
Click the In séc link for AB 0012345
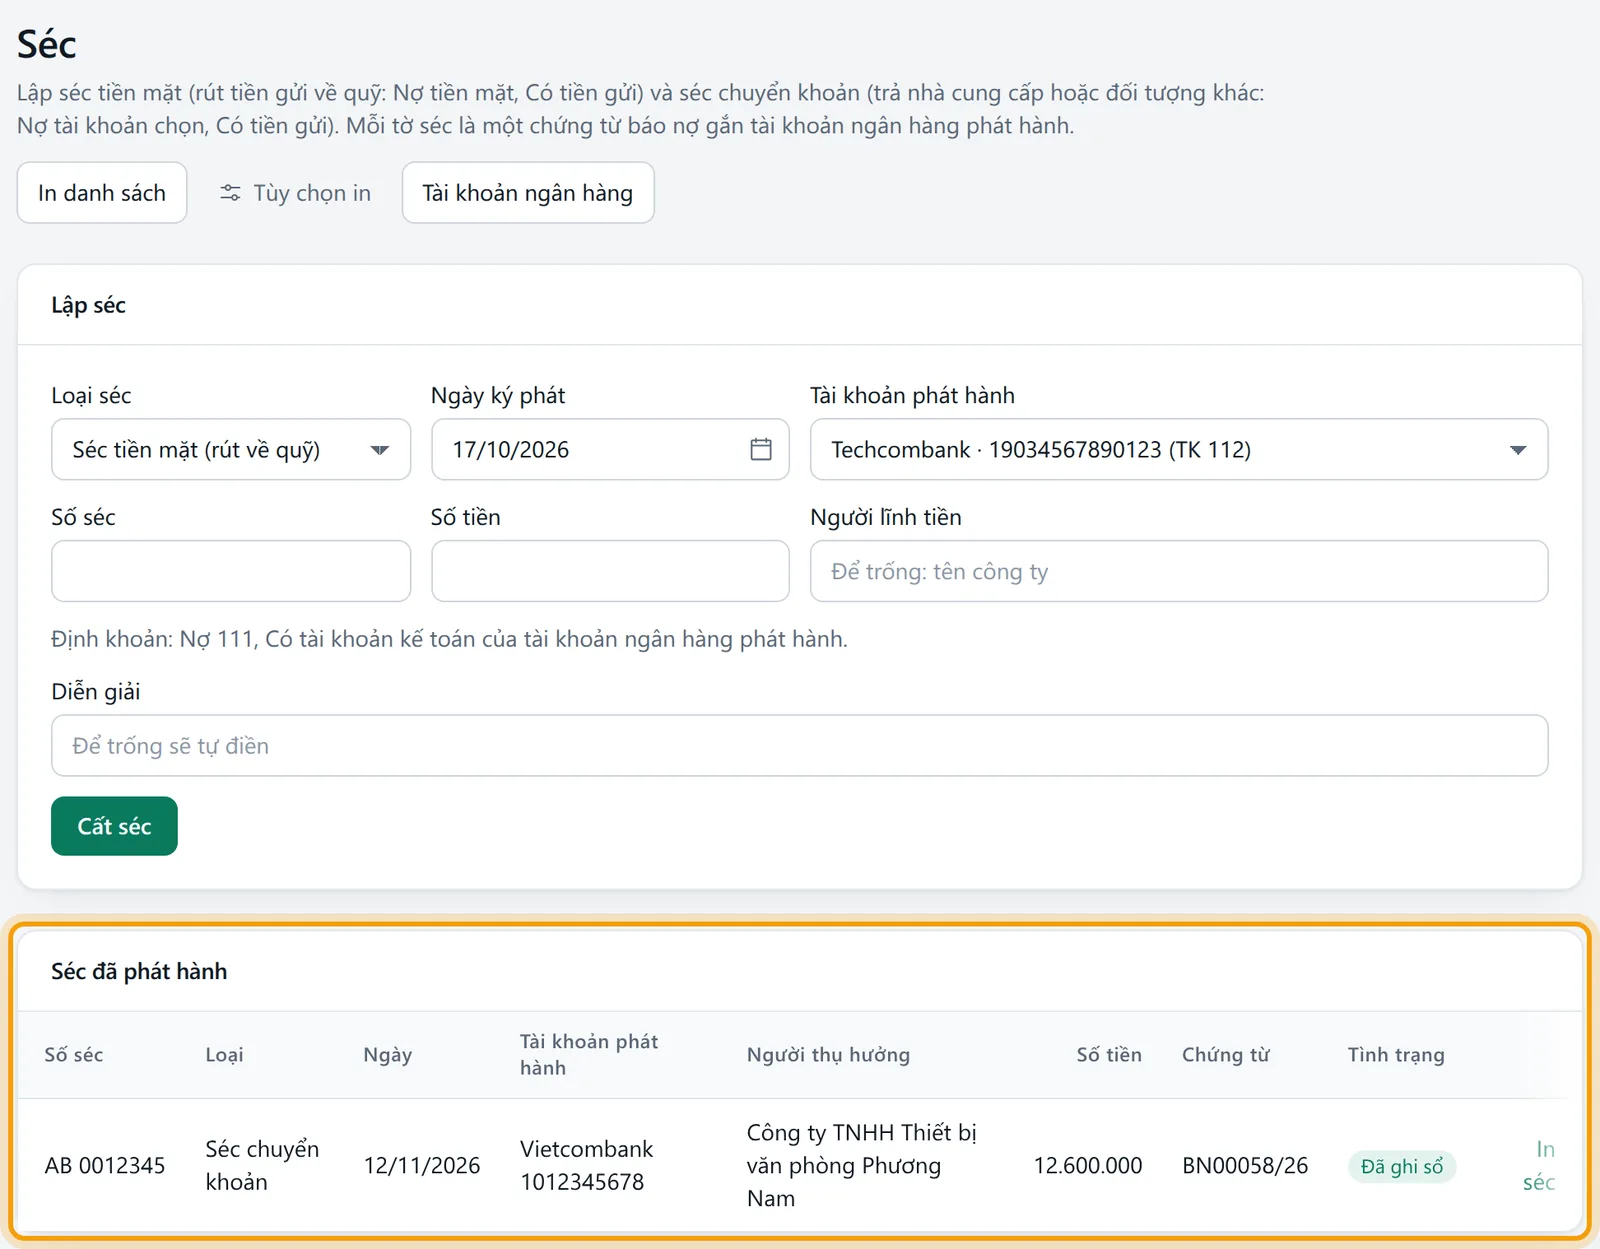(x=1540, y=1165)
